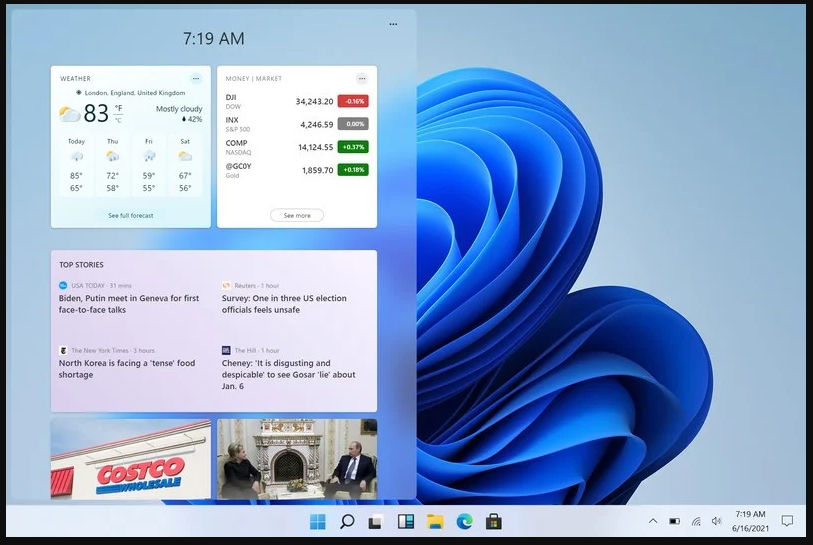The image size is (813, 545).
Task: Toggle the Widgets panel taskbar icon
Action: [x=405, y=522]
